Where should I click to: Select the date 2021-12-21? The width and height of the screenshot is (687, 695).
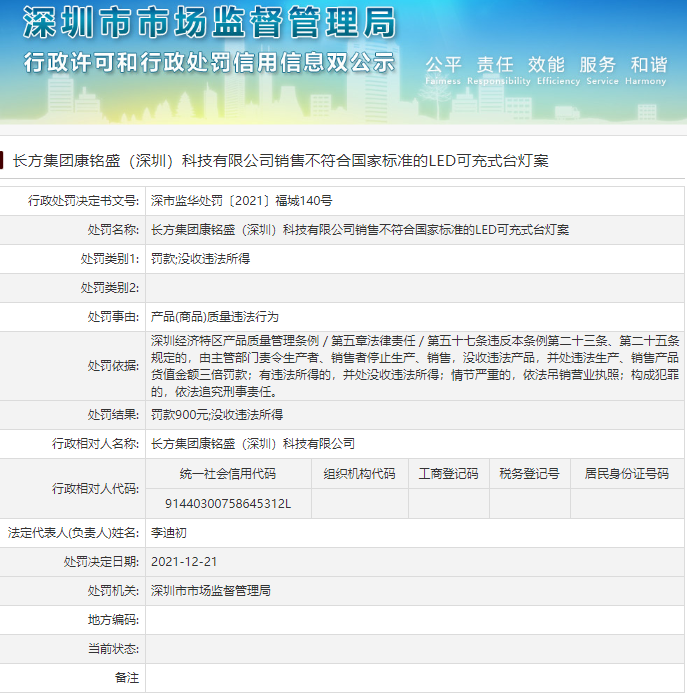pos(184,562)
